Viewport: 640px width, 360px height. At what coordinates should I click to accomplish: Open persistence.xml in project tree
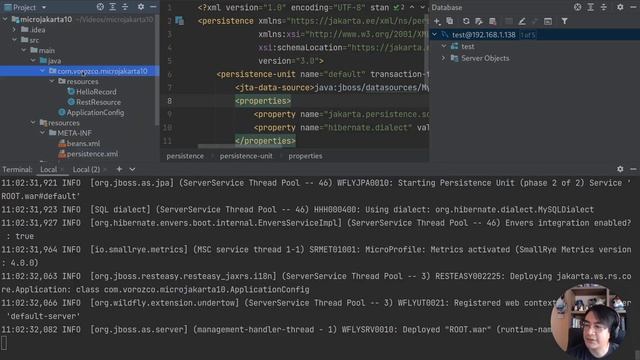(92, 154)
